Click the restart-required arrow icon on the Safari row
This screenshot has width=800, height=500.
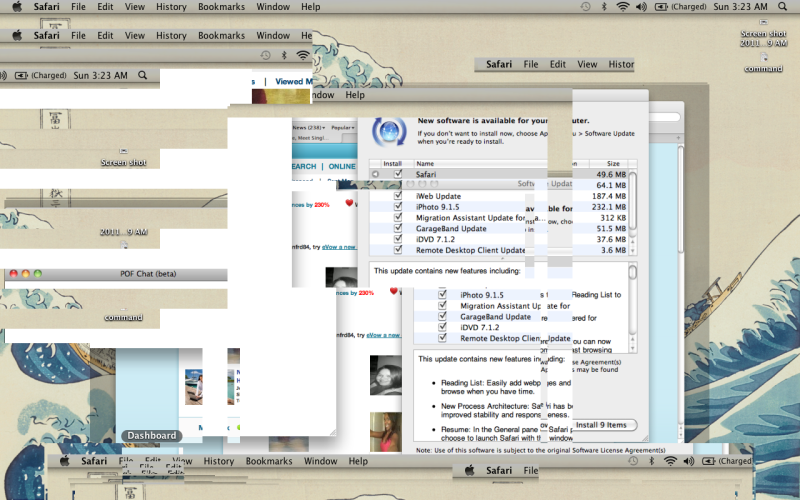tap(376, 174)
